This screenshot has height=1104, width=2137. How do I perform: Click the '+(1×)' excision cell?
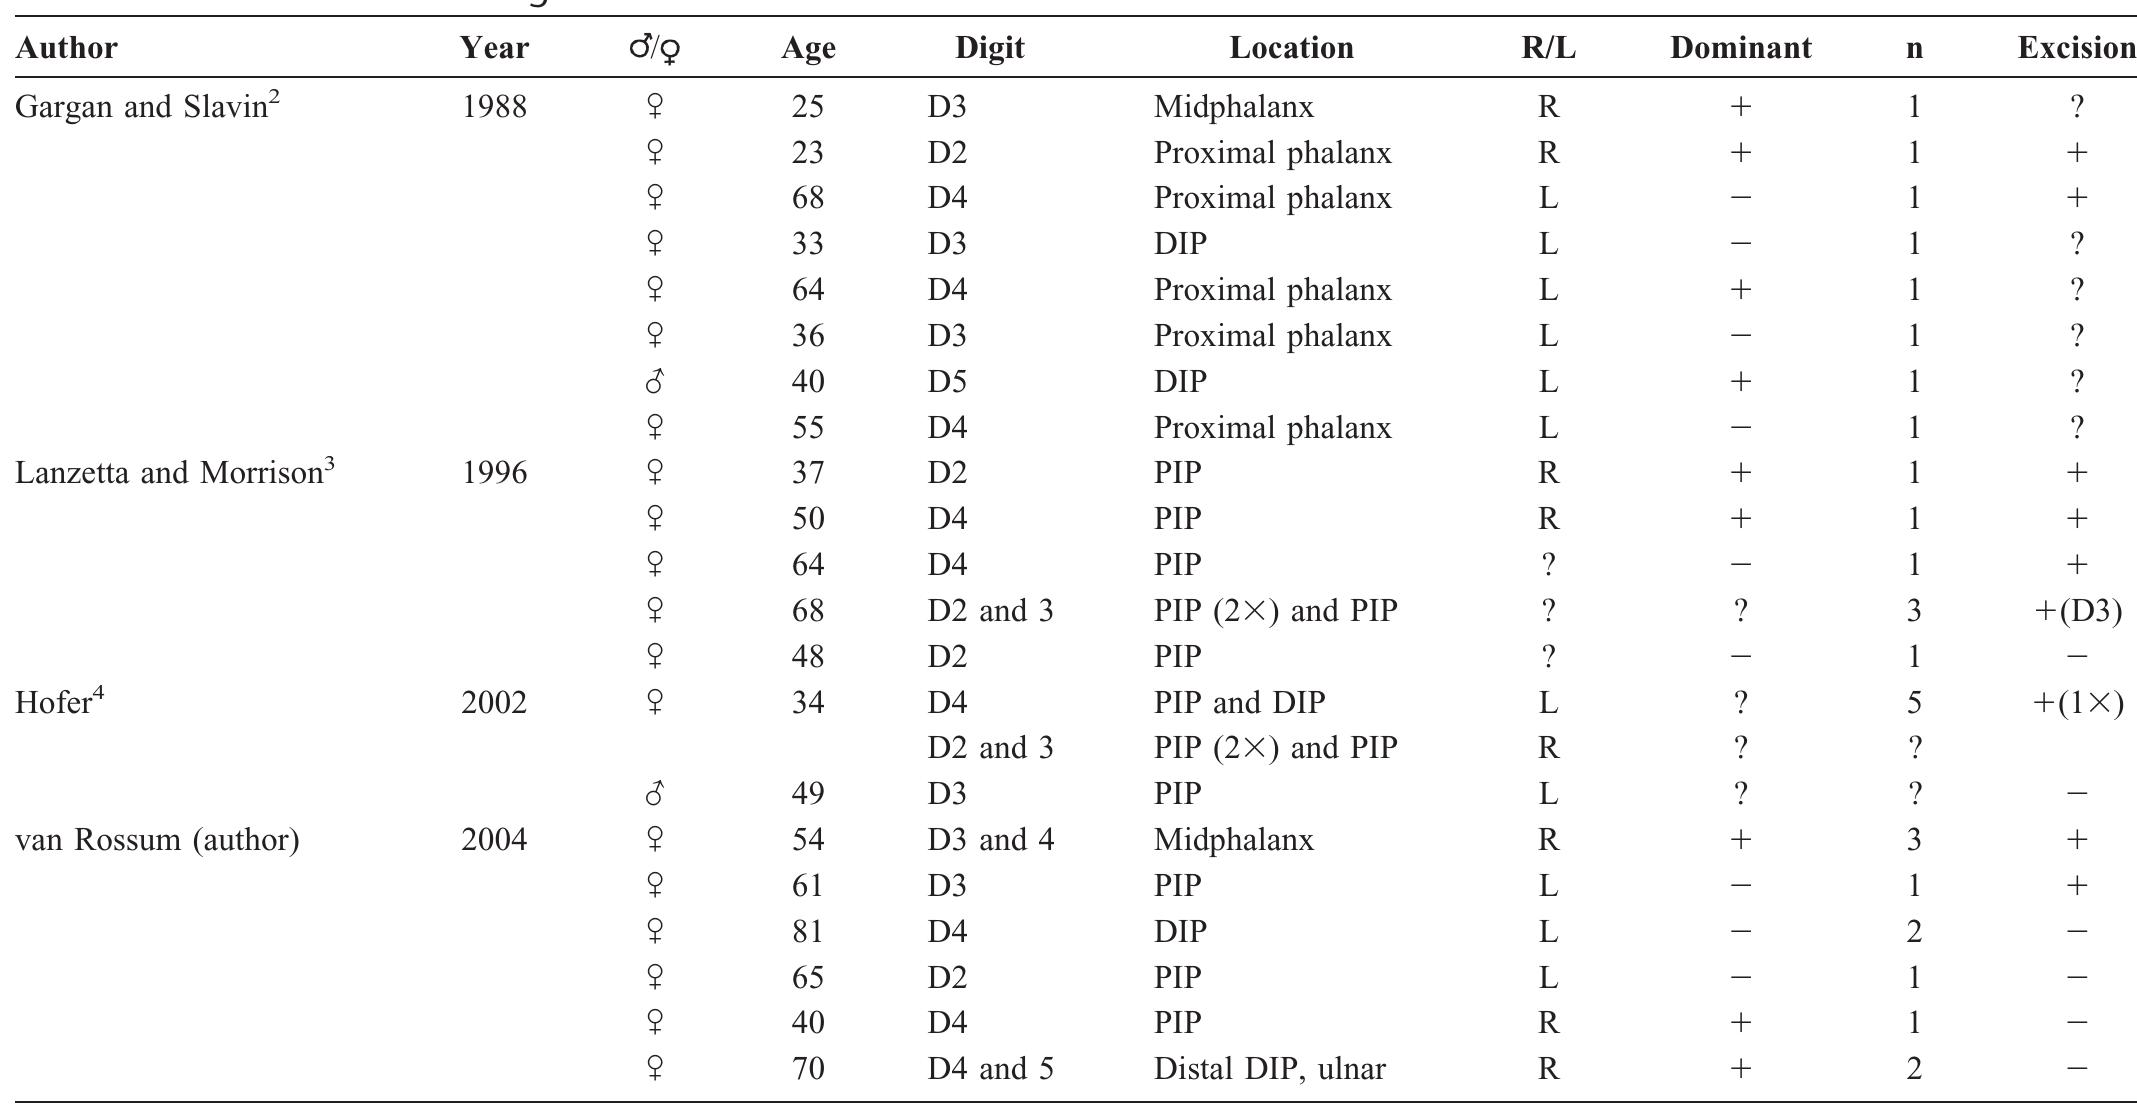pos(2077,702)
